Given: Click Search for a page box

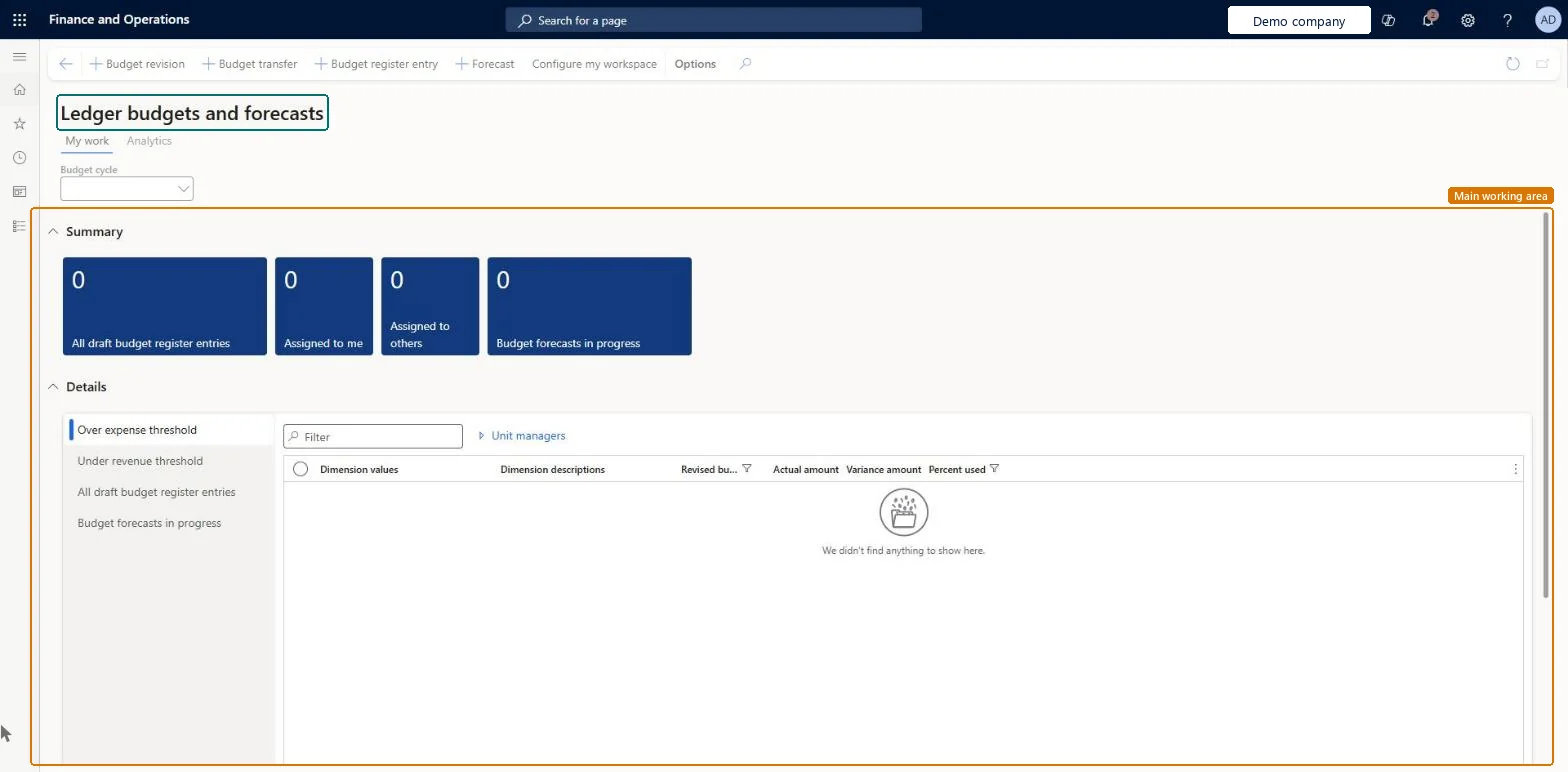Looking at the screenshot, I should [x=714, y=20].
